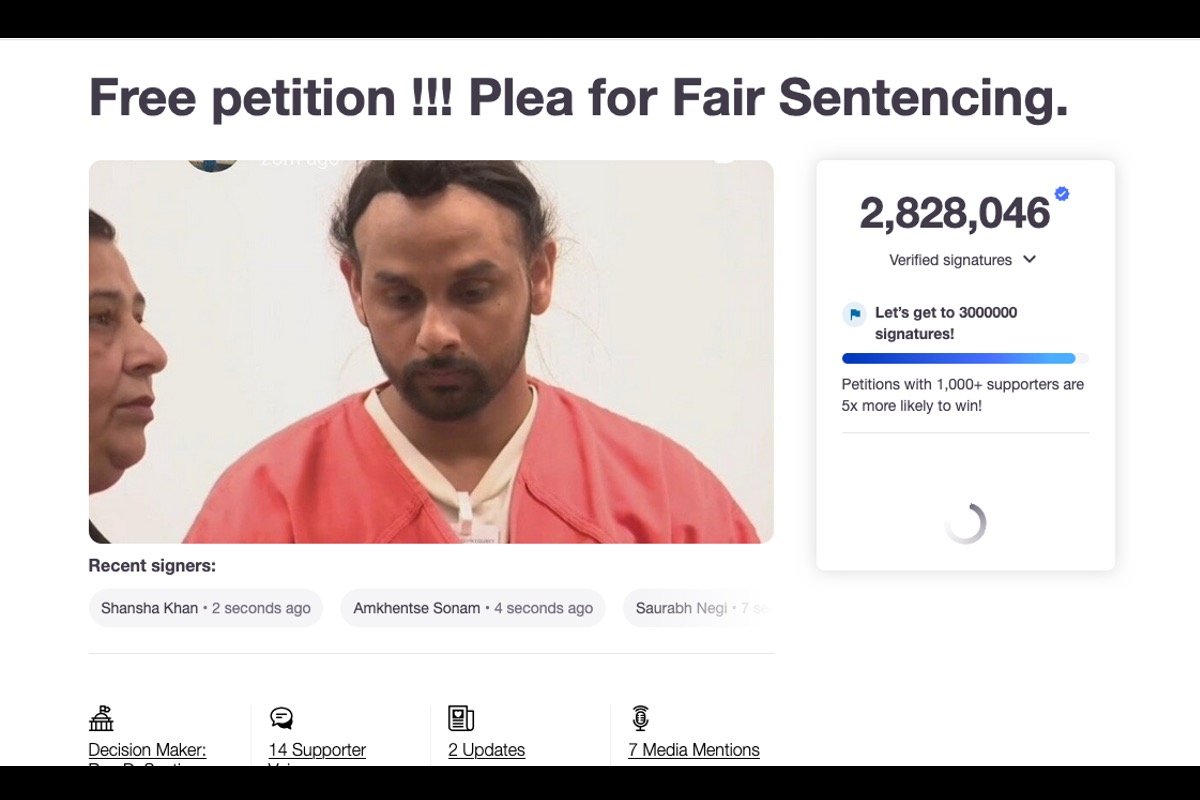
Task: Select recent signer Saurabh Negi chip
Action: (x=698, y=608)
